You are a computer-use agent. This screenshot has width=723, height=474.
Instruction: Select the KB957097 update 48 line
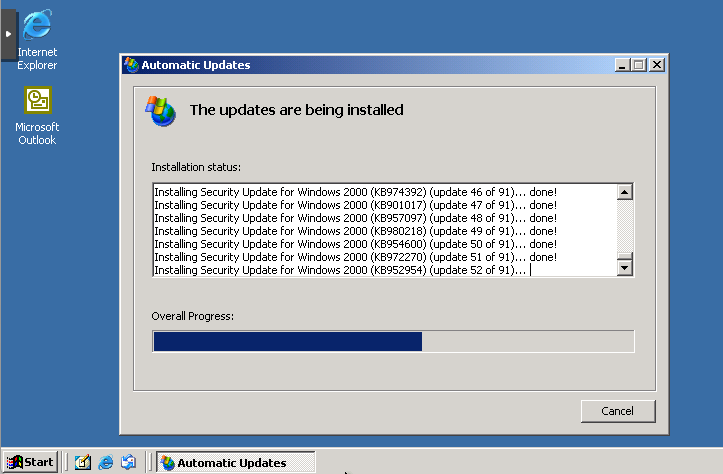(356, 218)
